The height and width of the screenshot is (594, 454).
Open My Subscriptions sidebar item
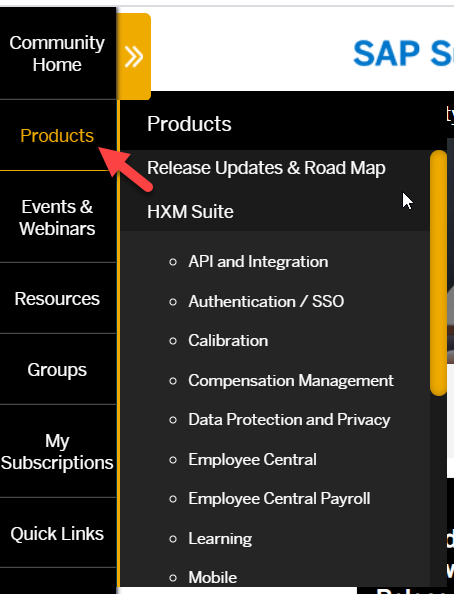click(x=57, y=452)
